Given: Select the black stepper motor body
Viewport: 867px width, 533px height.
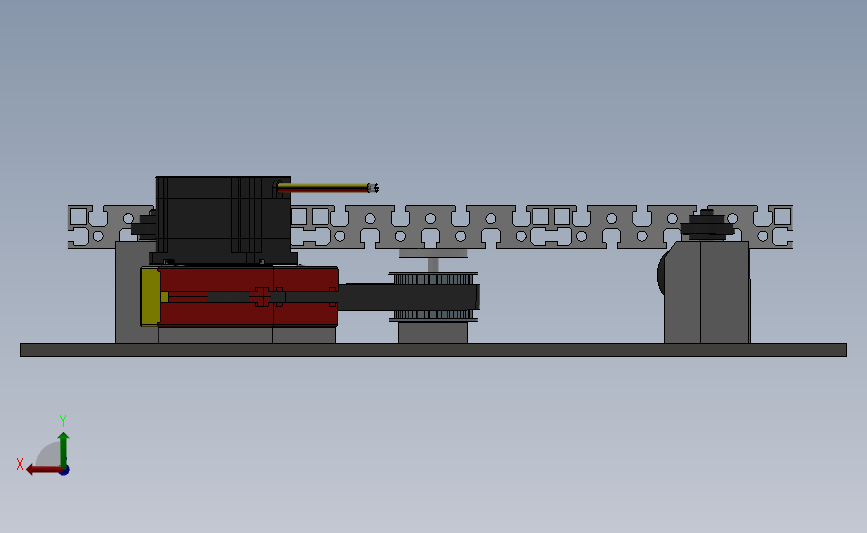Looking at the screenshot, I should (222, 220).
